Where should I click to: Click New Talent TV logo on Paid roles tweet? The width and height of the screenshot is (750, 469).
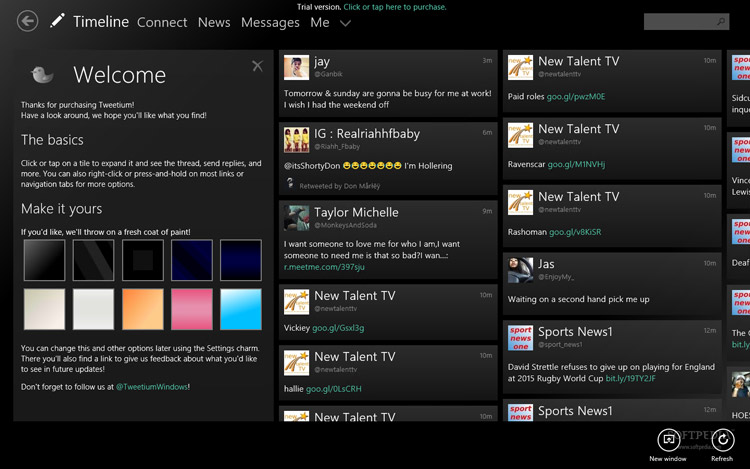(520, 67)
